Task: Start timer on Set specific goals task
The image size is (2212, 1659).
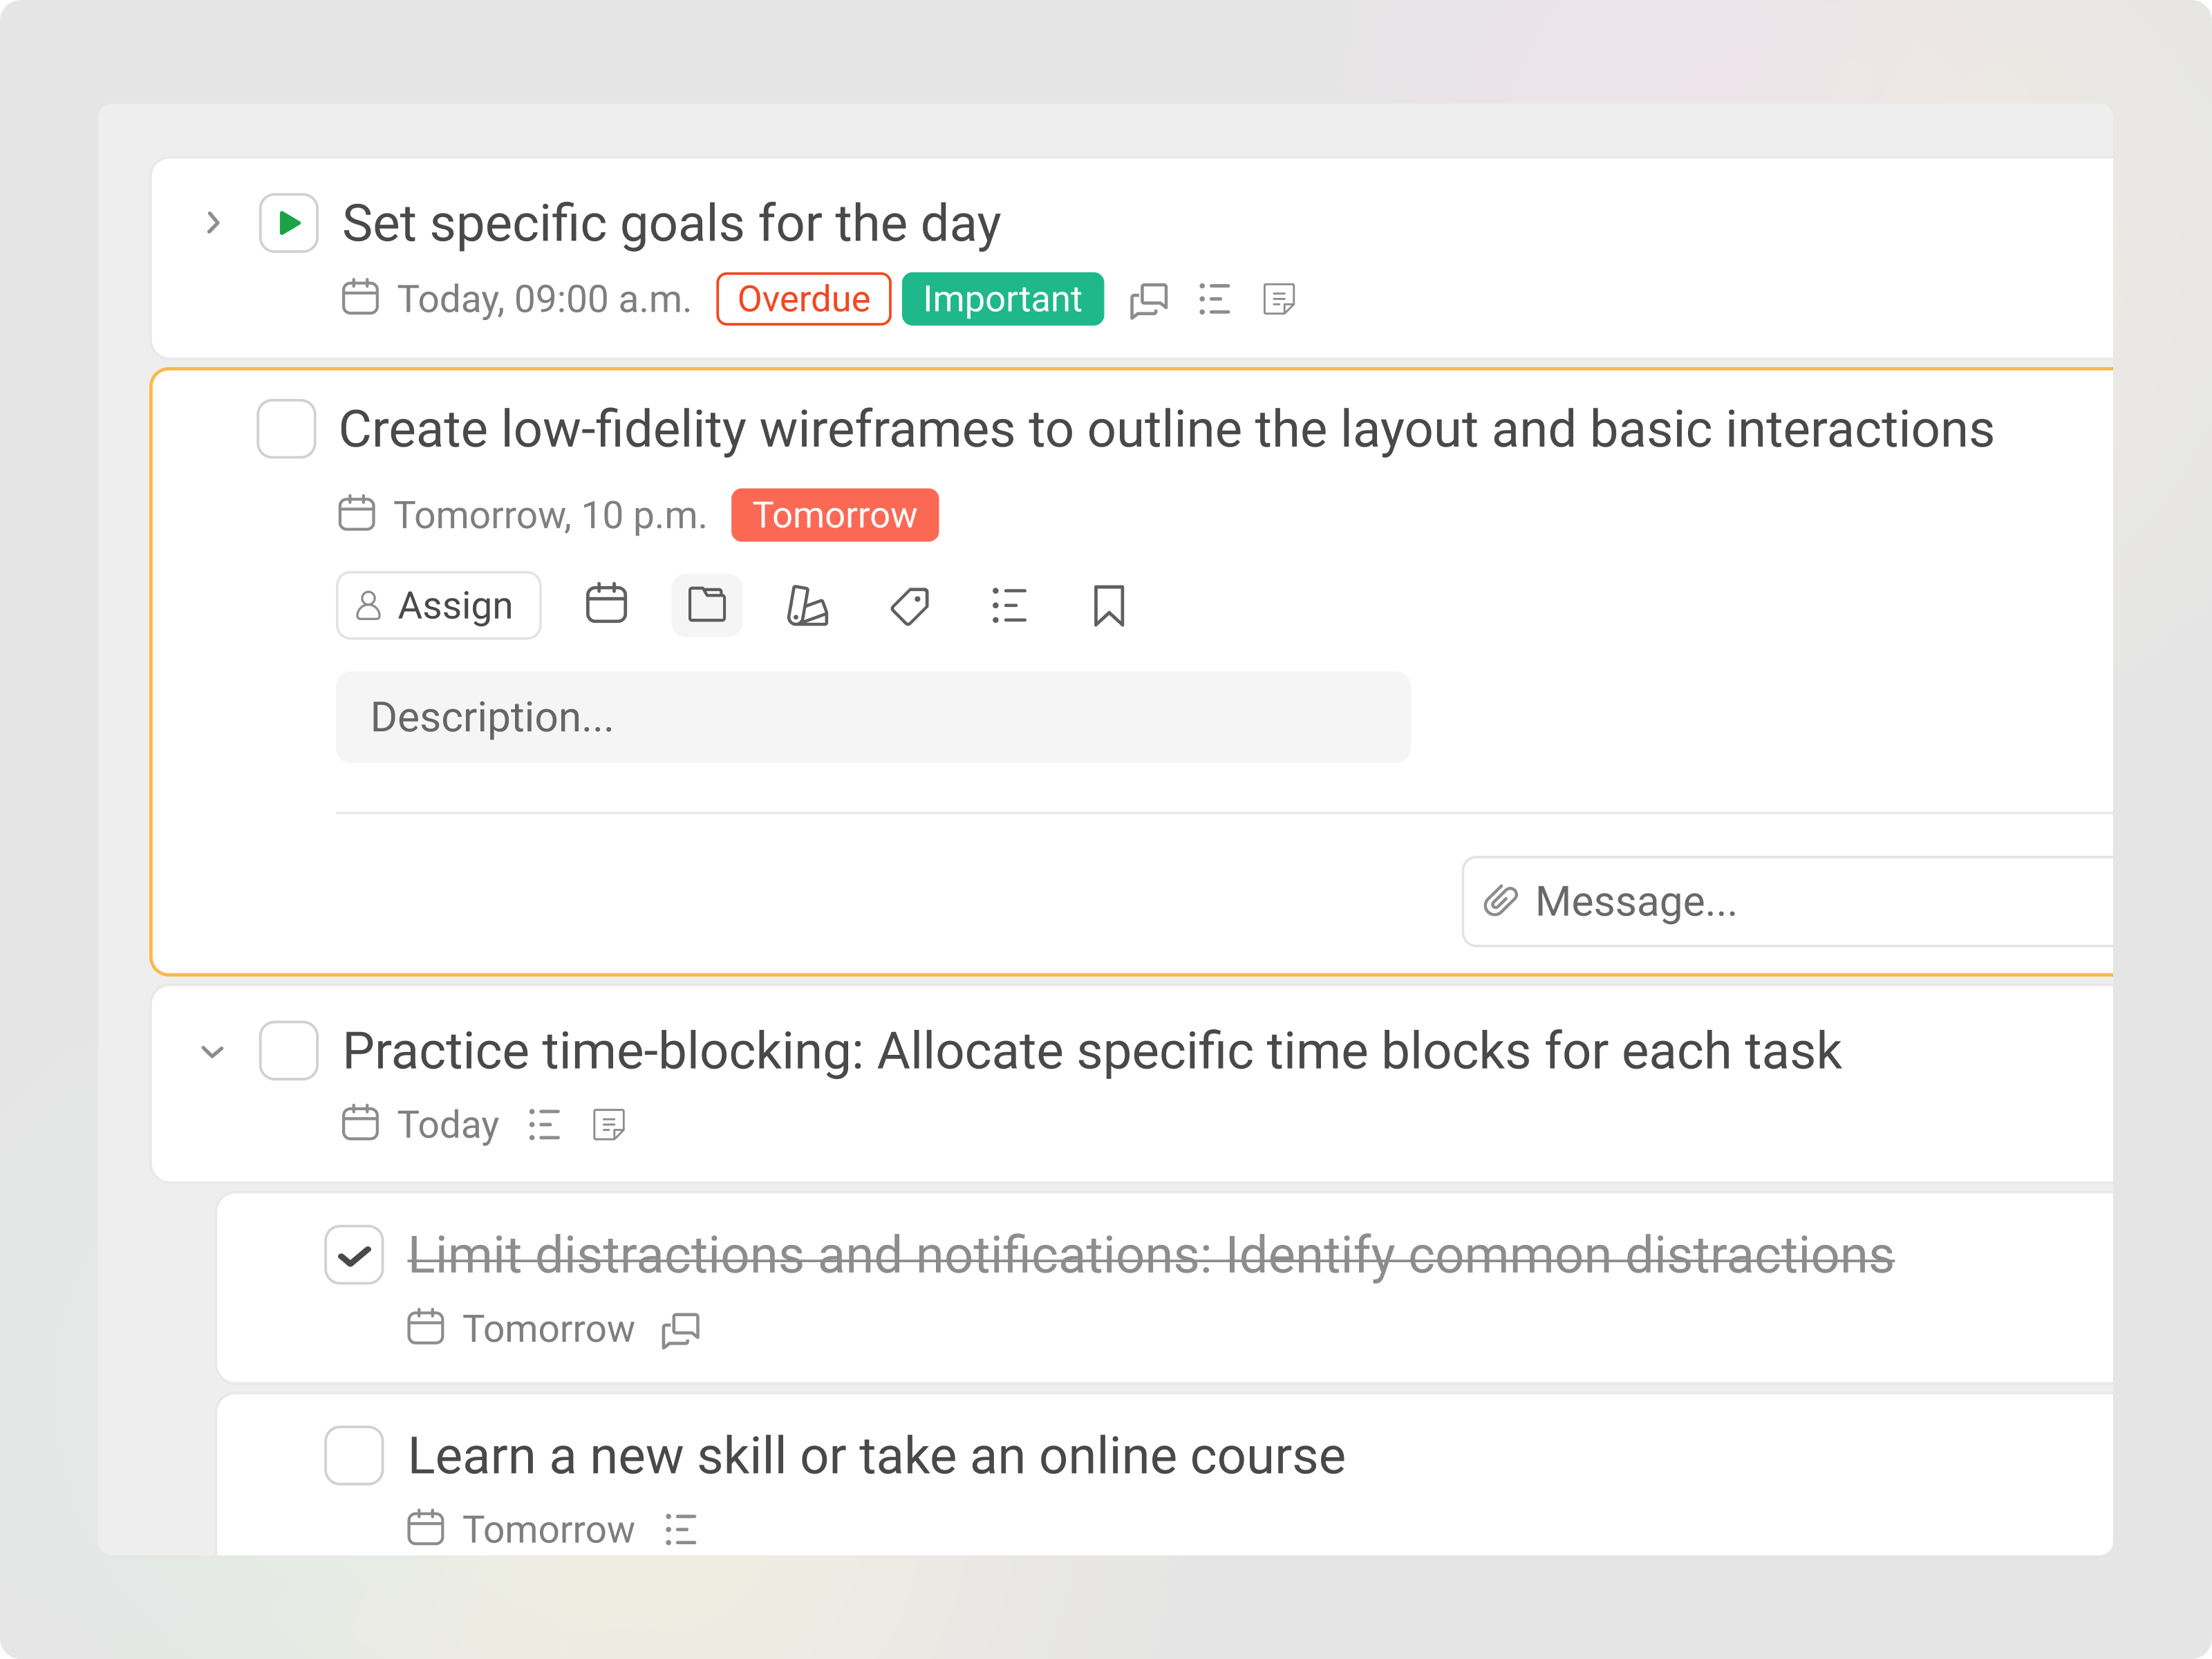Action: (289, 223)
